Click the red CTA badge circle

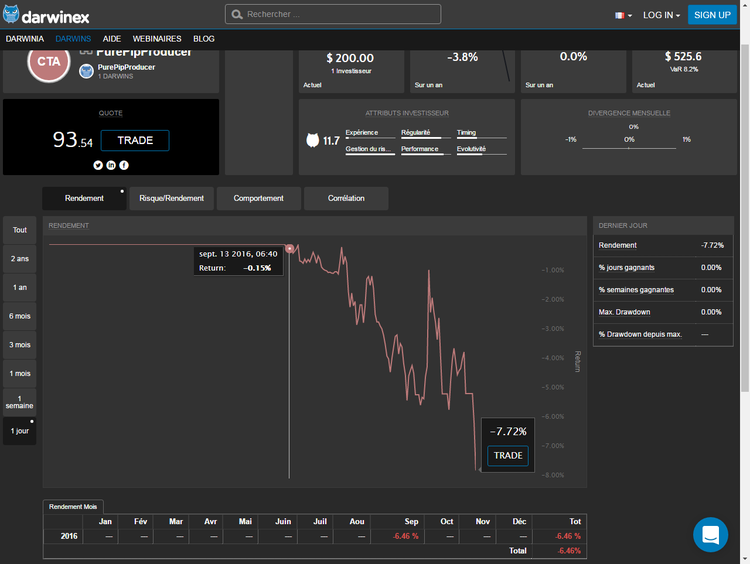coord(46,62)
